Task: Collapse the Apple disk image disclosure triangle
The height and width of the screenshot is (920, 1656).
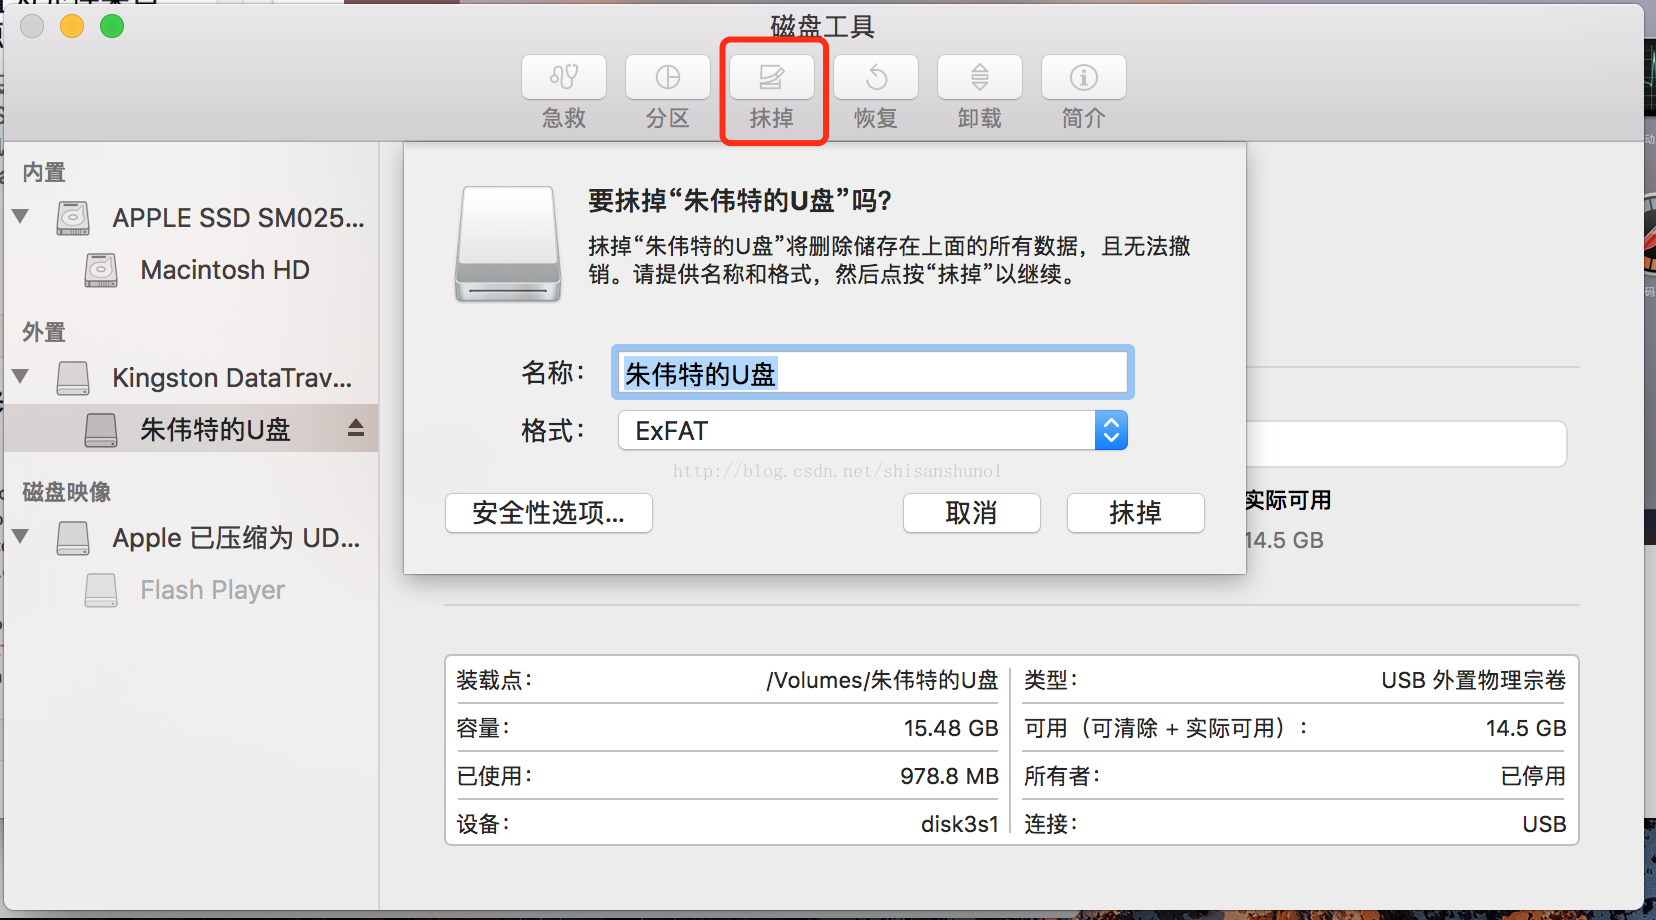Action: tap(20, 536)
